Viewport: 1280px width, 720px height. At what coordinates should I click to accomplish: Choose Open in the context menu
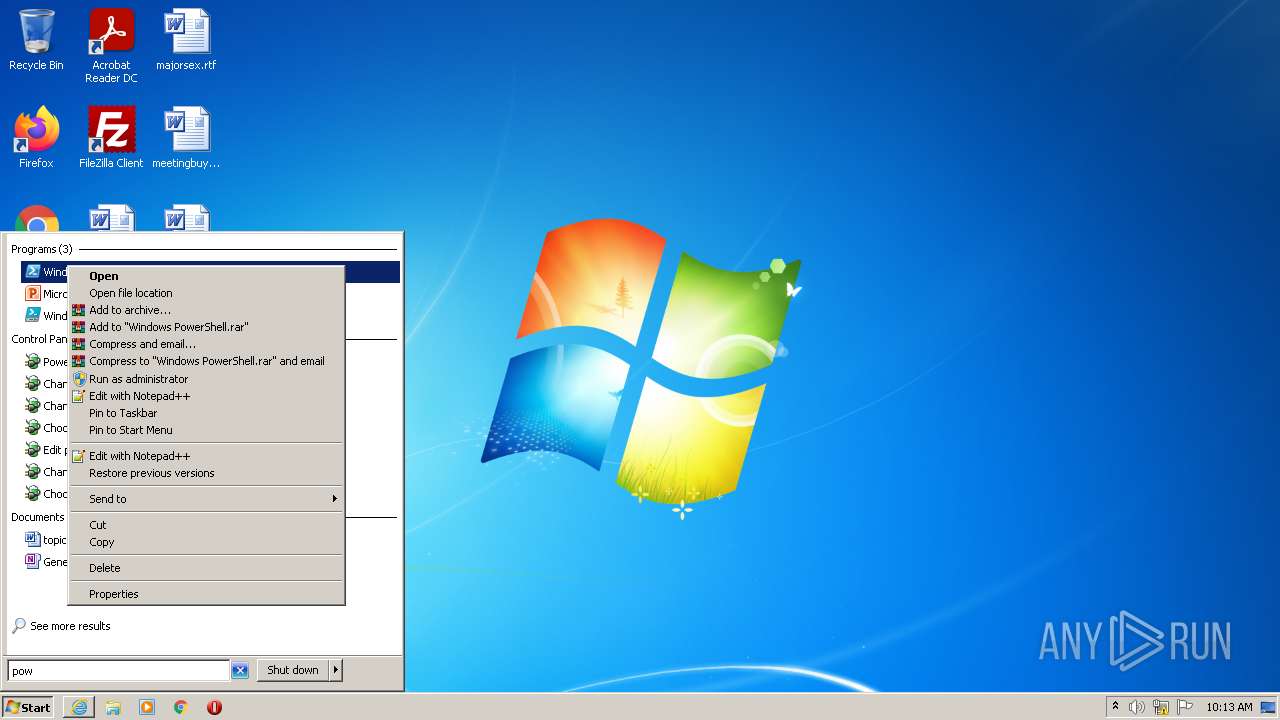[x=206, y=276]
